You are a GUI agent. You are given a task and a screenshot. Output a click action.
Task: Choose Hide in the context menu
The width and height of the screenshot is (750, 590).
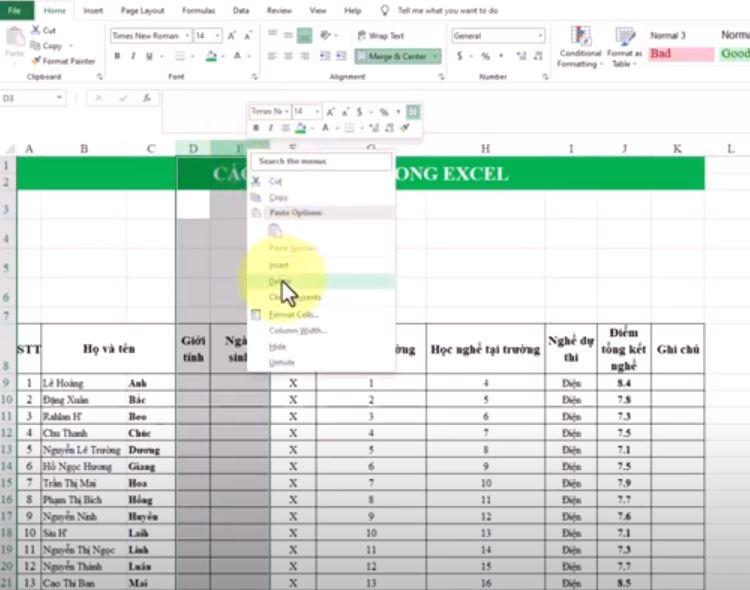321,346
